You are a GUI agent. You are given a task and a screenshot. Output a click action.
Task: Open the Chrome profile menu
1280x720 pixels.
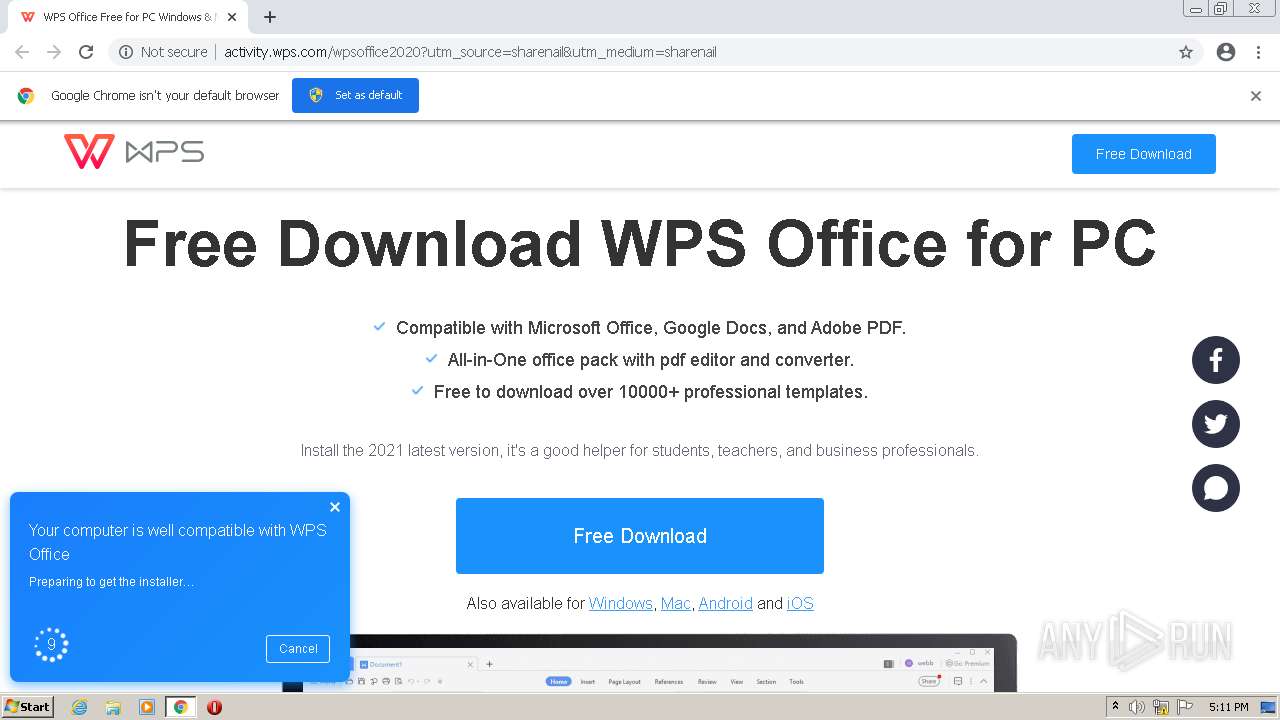(x=1226, y=52)
